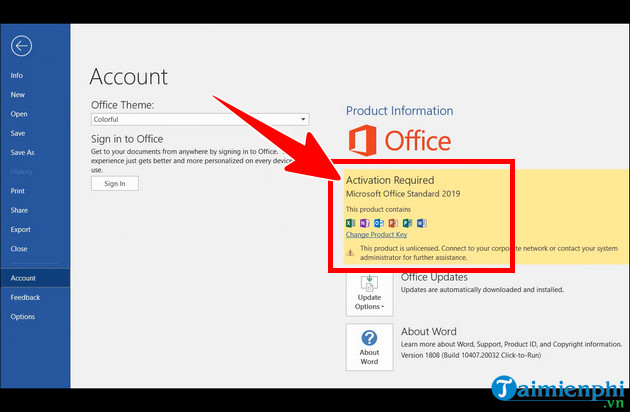
Task: Click the Outlook icon in product list
Action: pyautogui.click(x=379, y=223)
